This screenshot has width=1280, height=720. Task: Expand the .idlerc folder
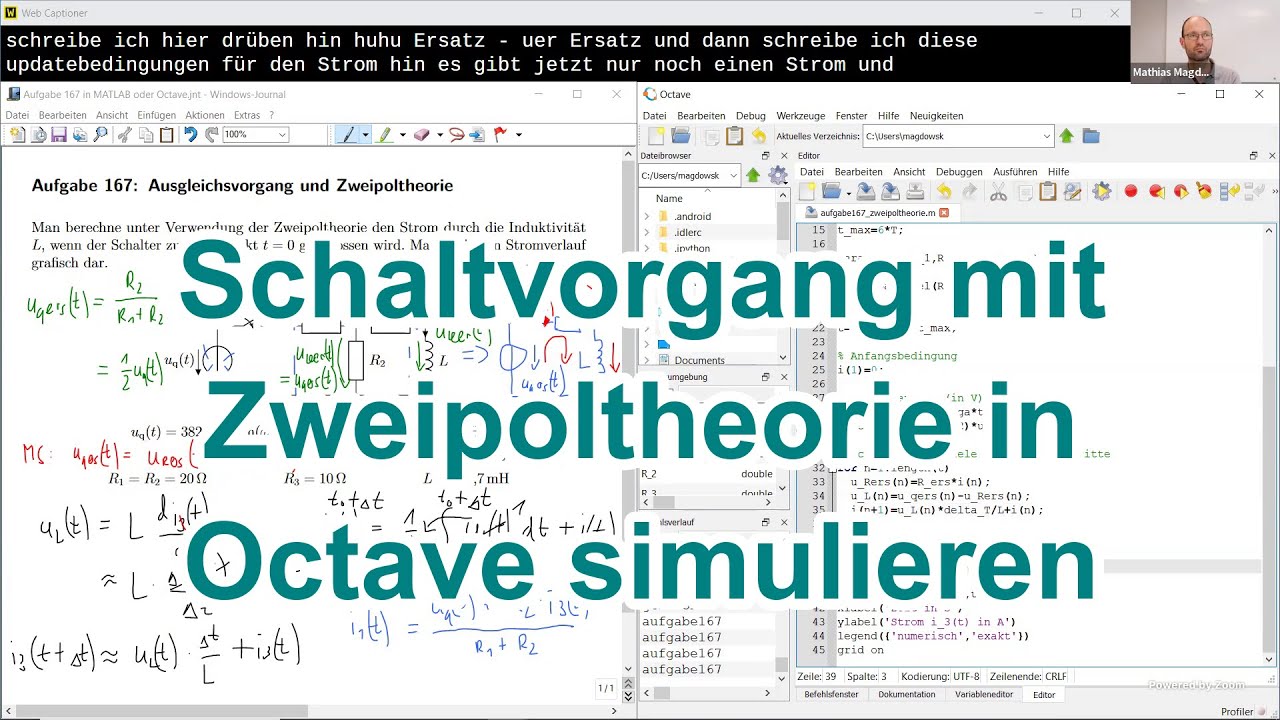pyautogui.click(x=647, y=232)
